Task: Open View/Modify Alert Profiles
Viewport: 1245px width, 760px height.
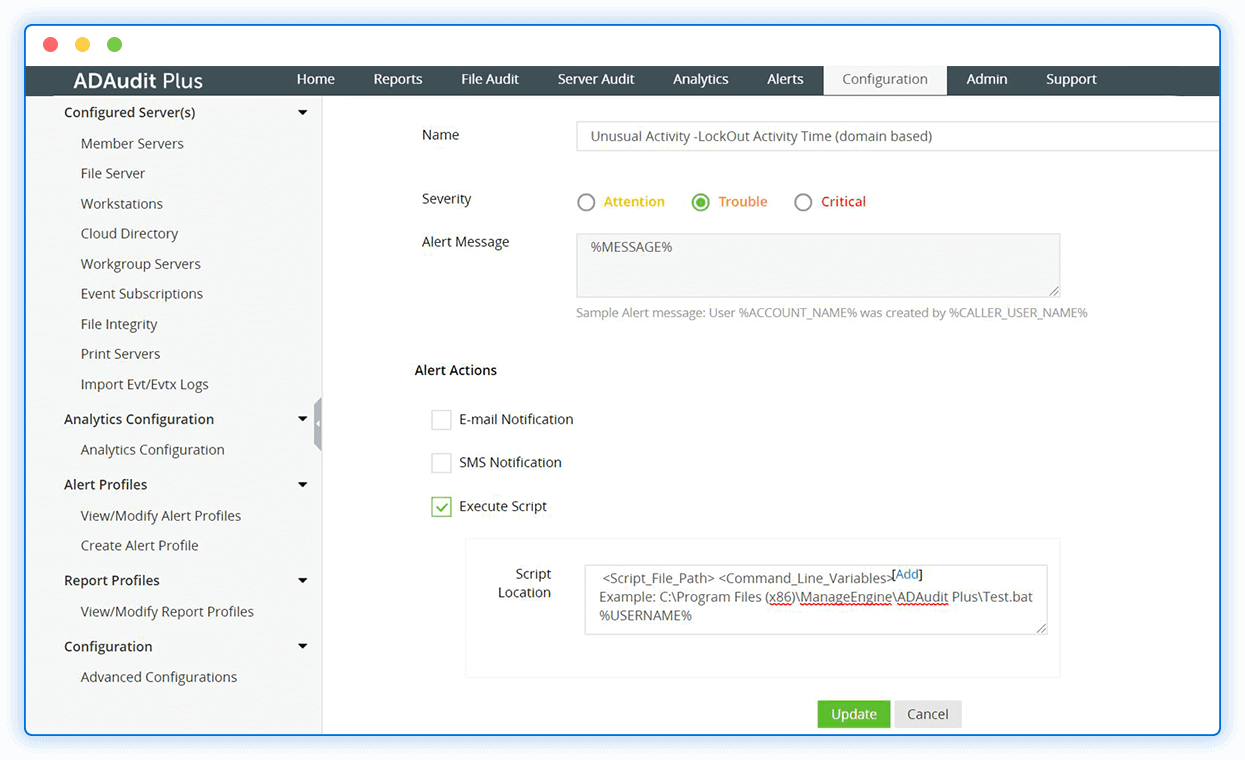Action: click(161, 516)
